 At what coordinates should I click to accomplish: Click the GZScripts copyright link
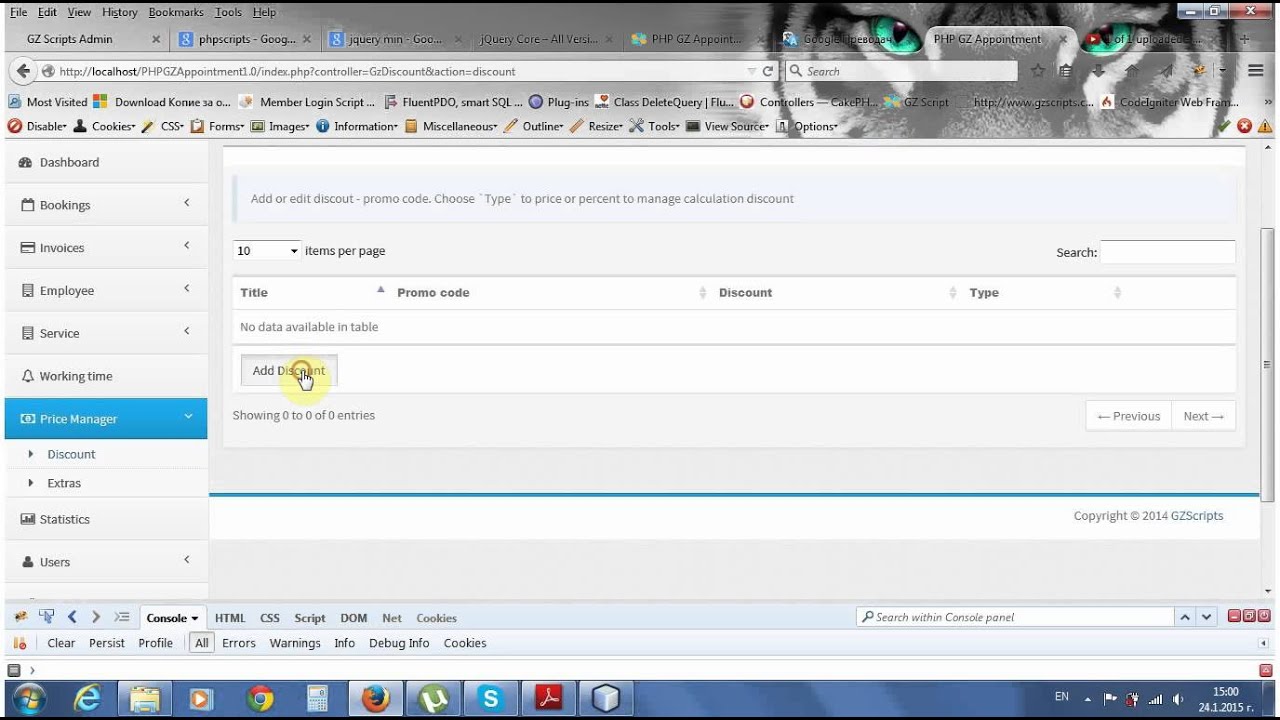(1197, 516)
